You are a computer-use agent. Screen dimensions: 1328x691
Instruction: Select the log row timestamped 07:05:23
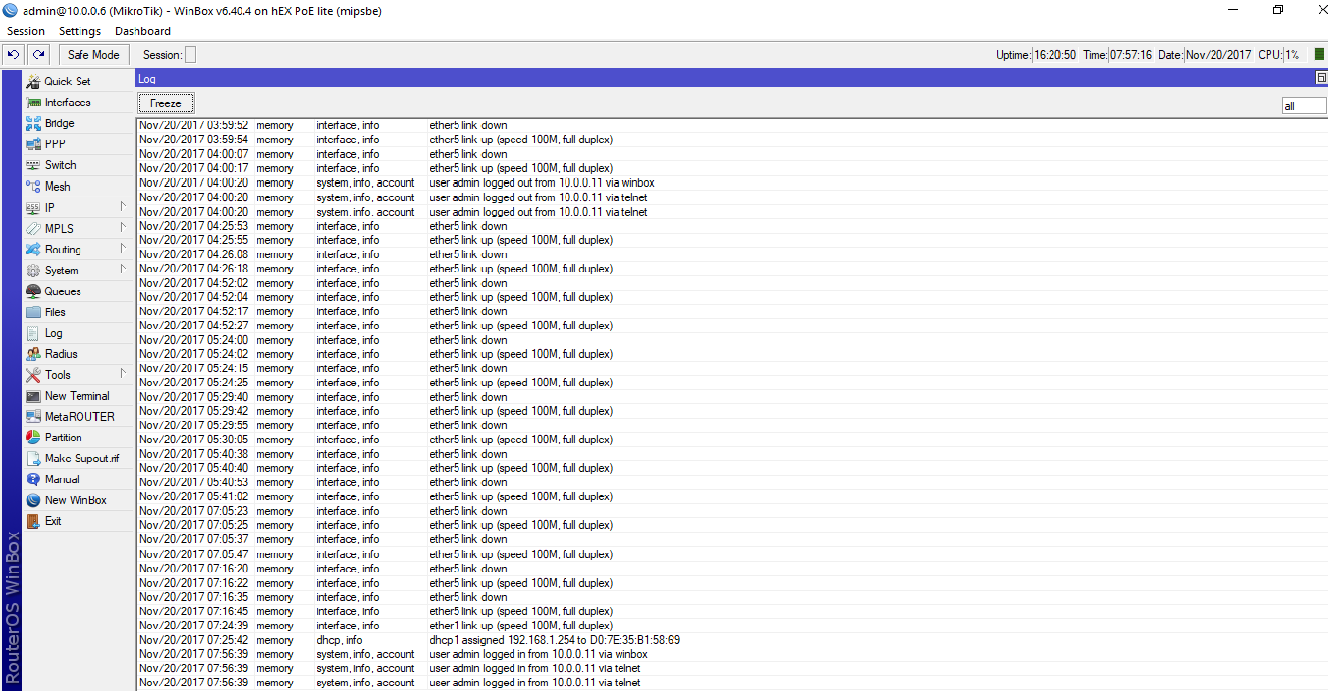[731, 511]
